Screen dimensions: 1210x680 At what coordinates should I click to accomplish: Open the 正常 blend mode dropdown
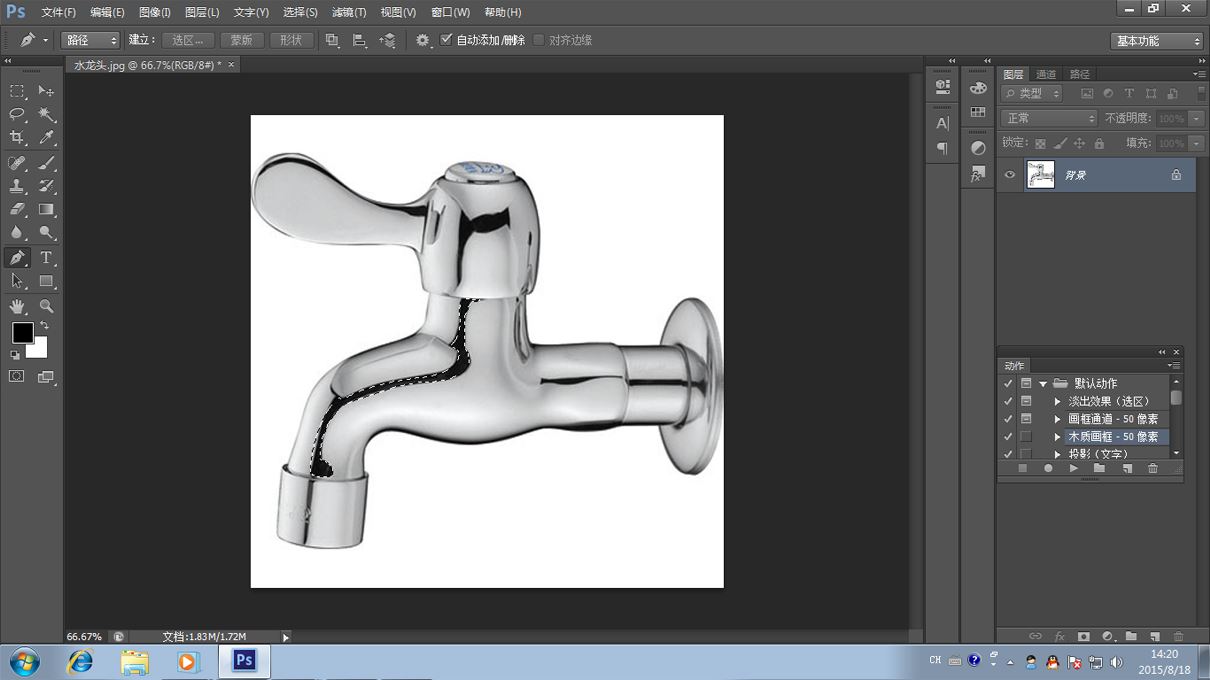click(x=1048, y=118)
